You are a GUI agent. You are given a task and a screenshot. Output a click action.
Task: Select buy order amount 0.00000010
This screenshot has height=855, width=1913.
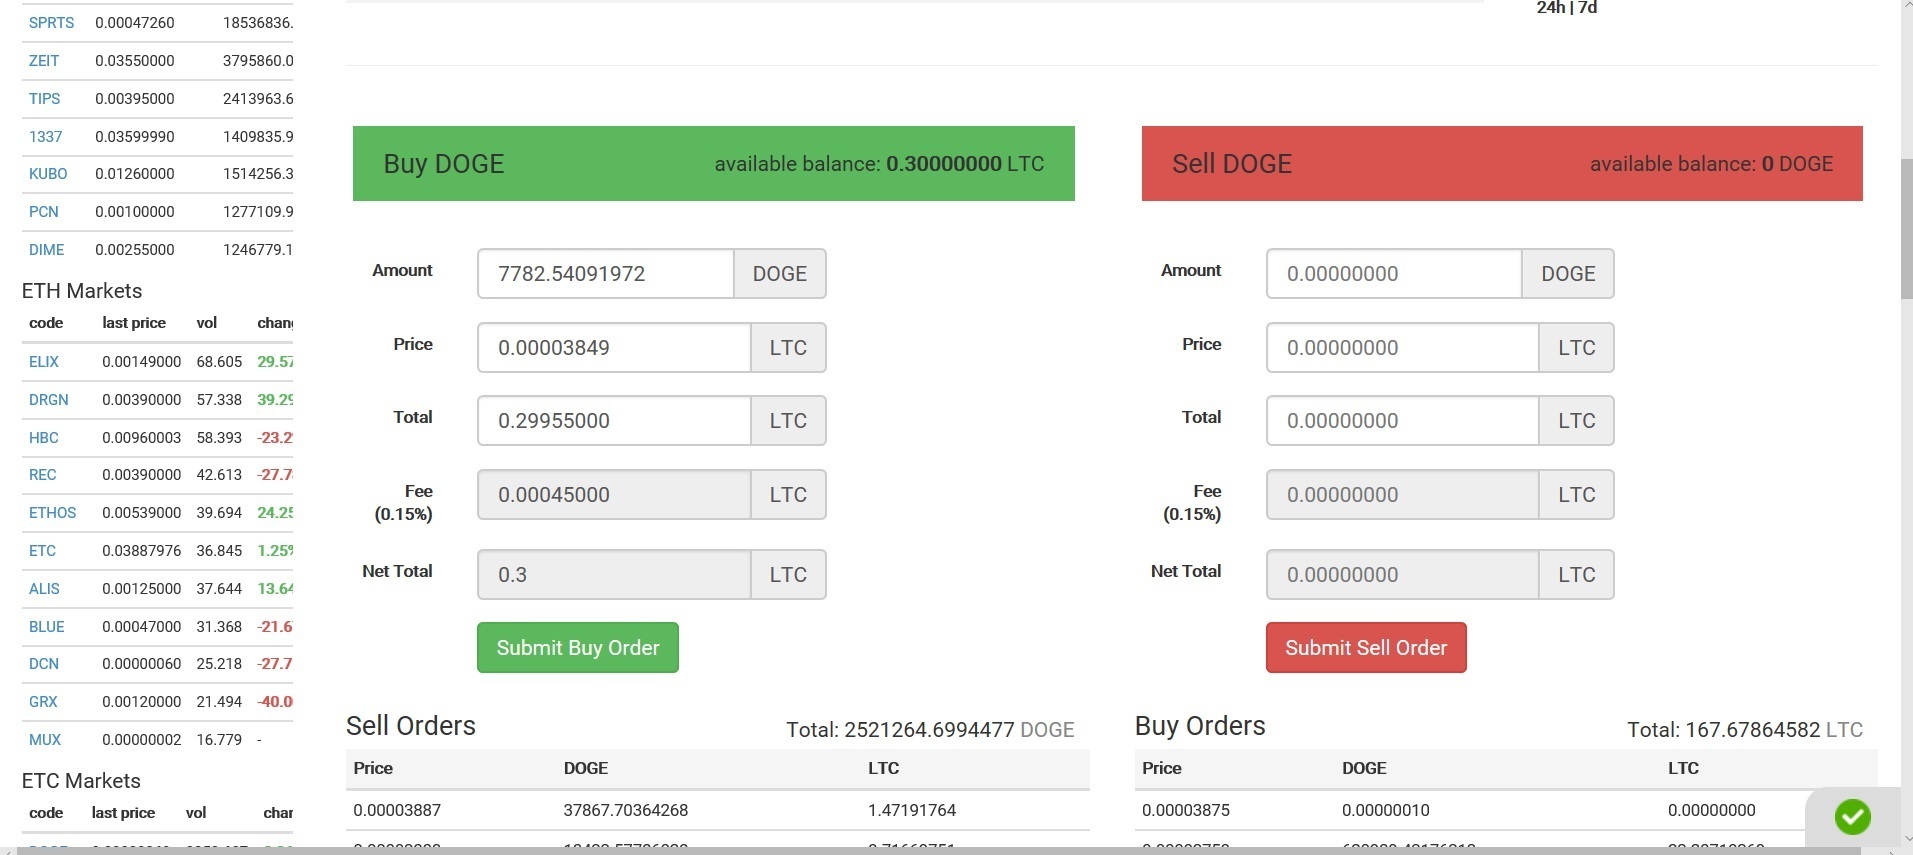[x=1386, y=809]
